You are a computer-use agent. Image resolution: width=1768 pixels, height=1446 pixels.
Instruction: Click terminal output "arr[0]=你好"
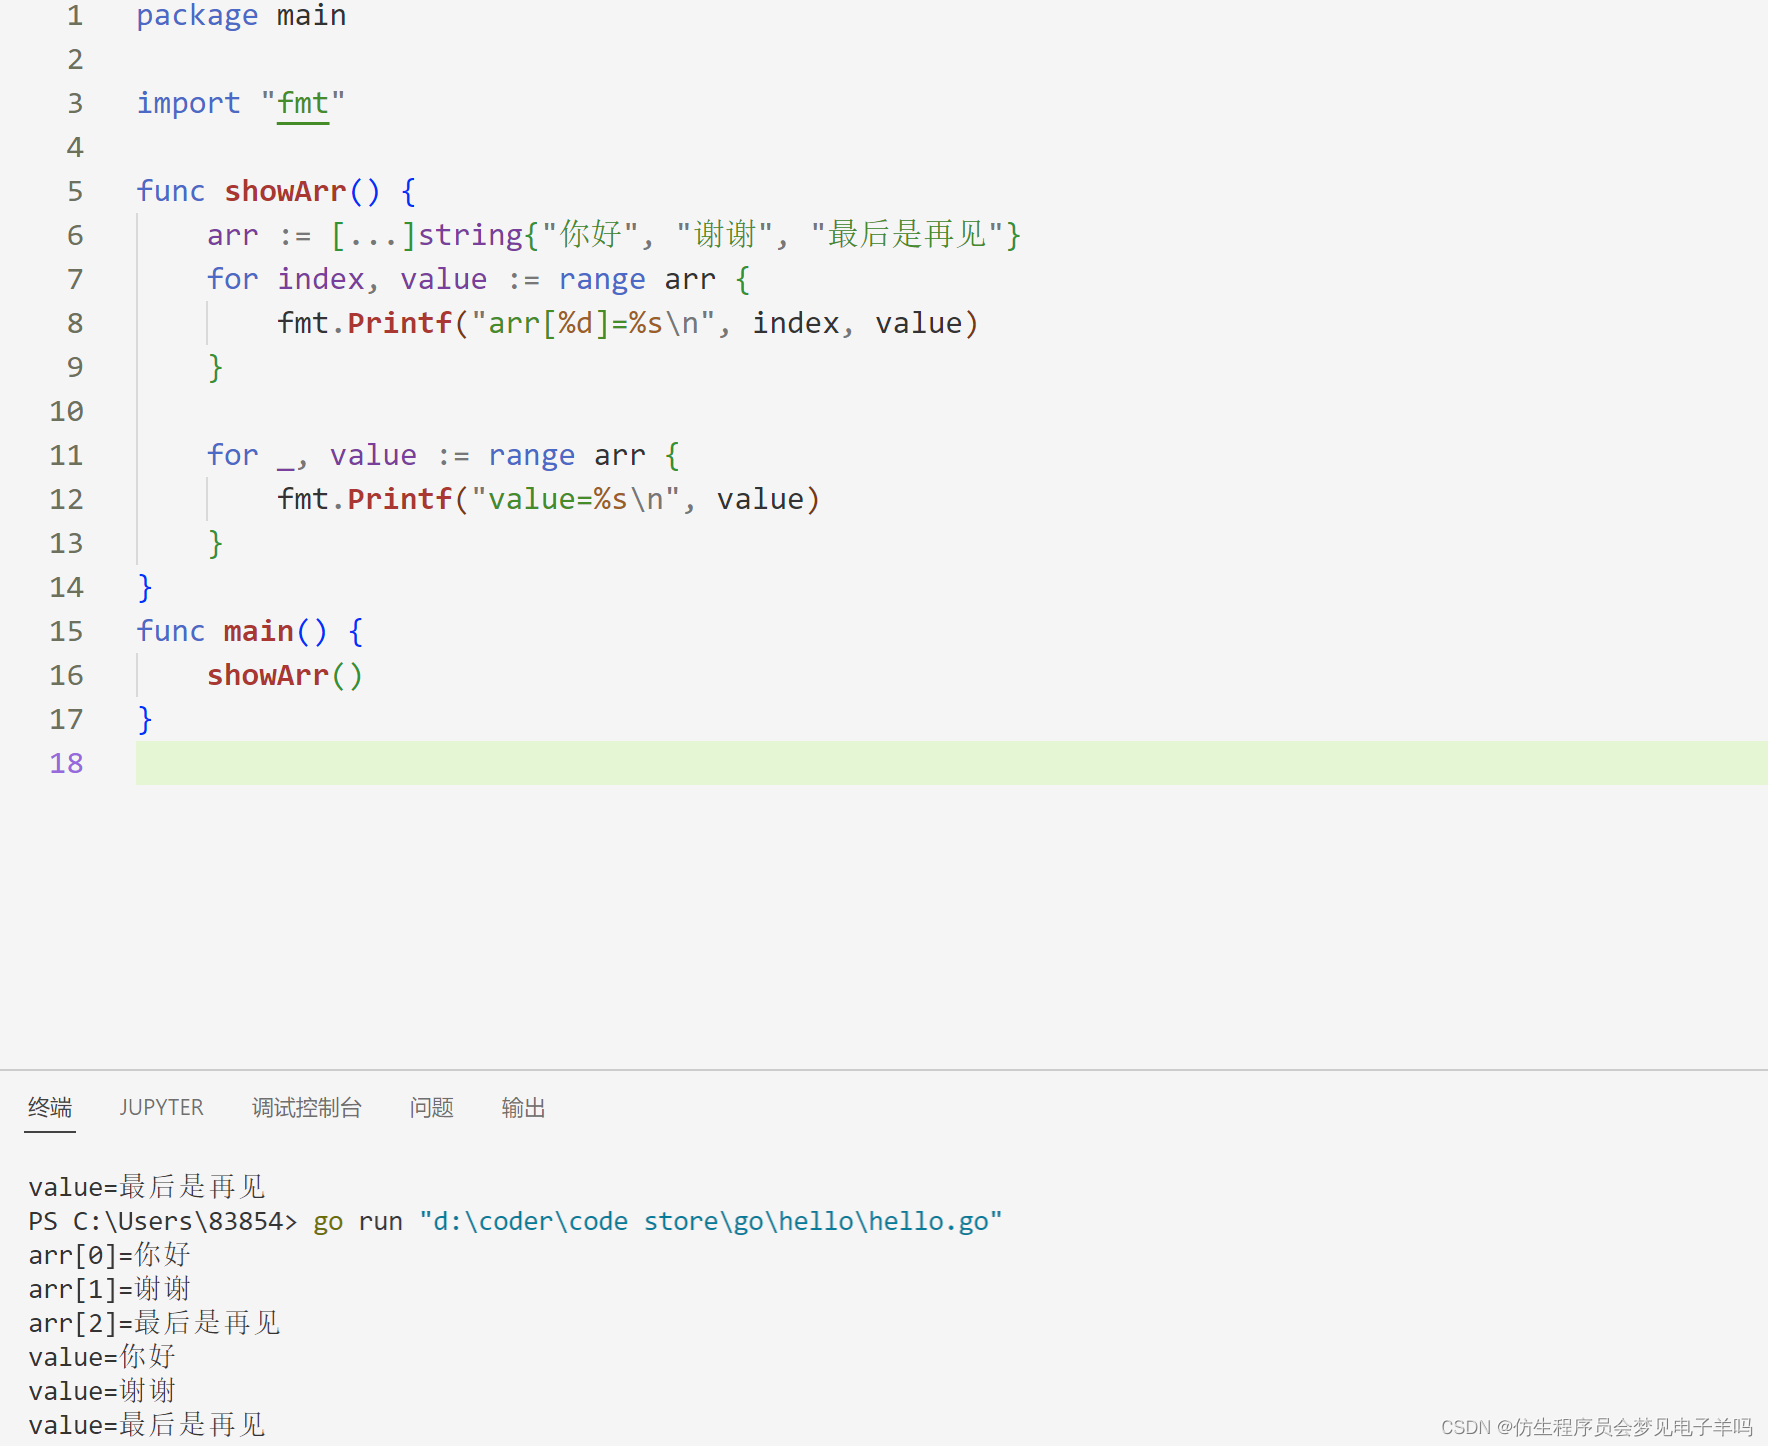pyautogui.click(x=109, y=1255)
